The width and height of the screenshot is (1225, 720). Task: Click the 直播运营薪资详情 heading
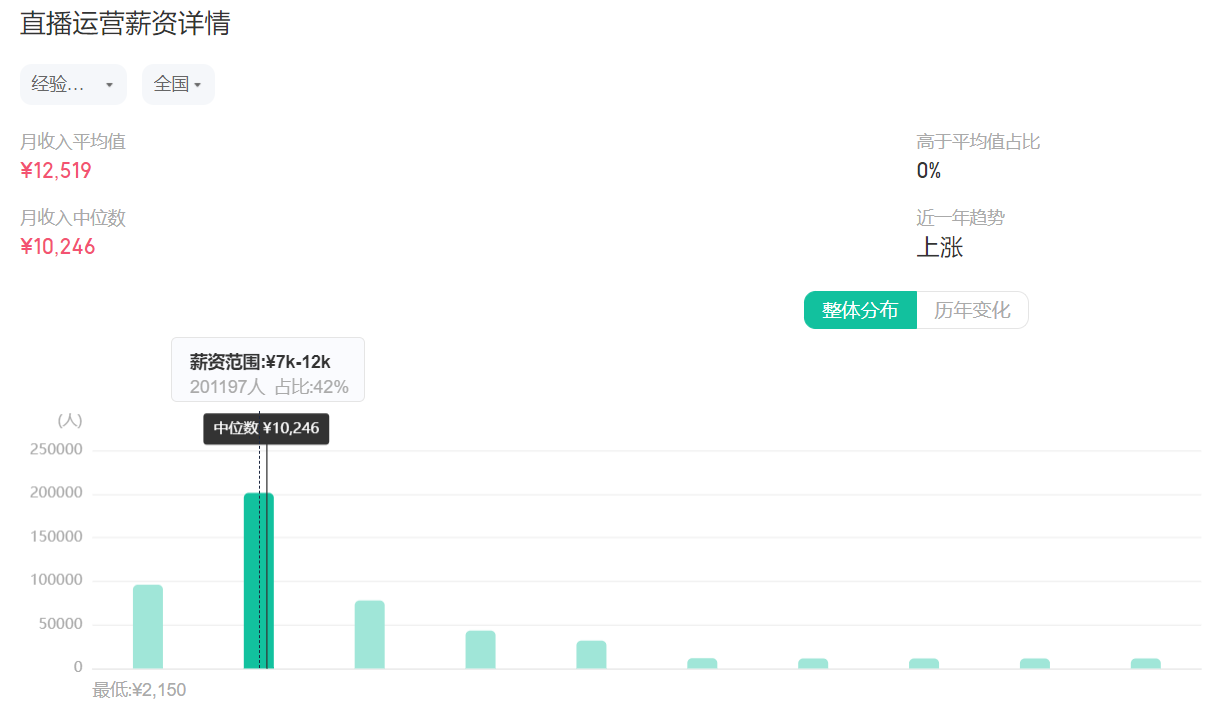(x=125, y=24)
